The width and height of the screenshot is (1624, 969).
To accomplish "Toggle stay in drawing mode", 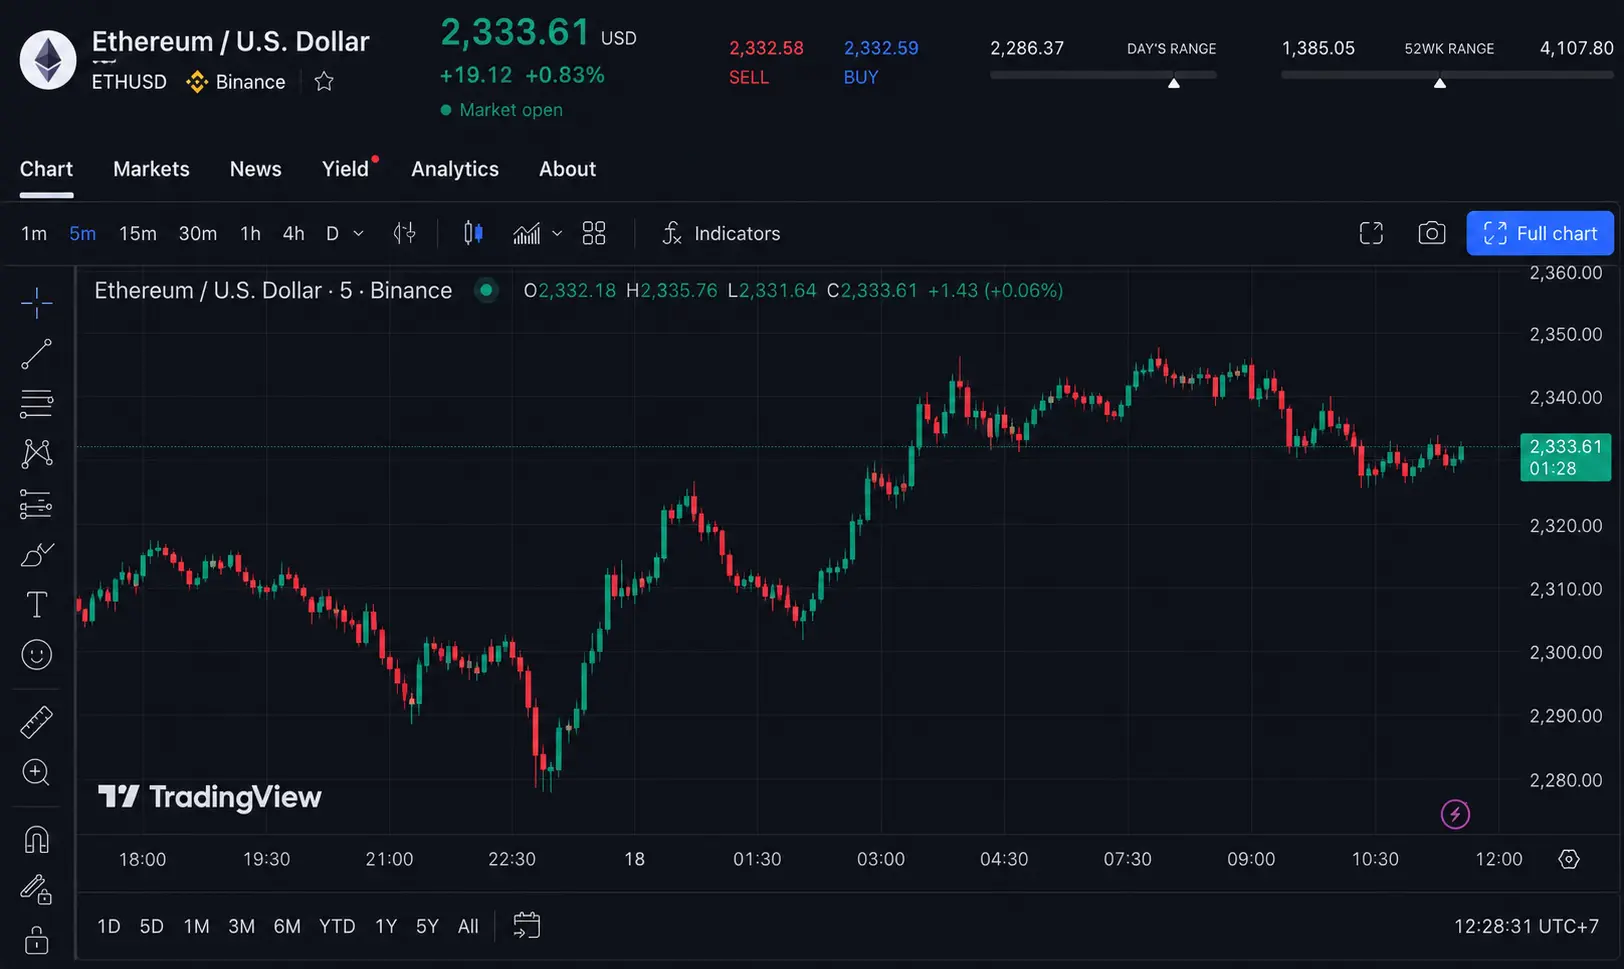I will coord(36,890).
